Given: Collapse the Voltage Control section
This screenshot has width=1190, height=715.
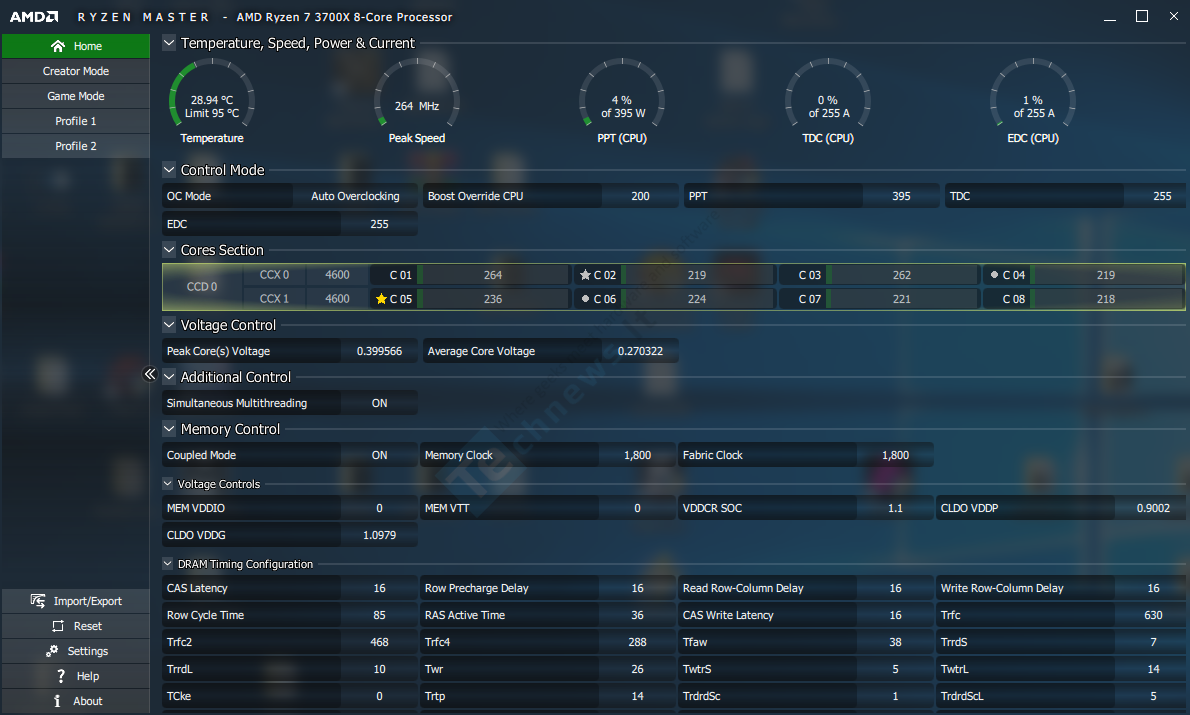Looking at the screenshot, I should 169,325.
